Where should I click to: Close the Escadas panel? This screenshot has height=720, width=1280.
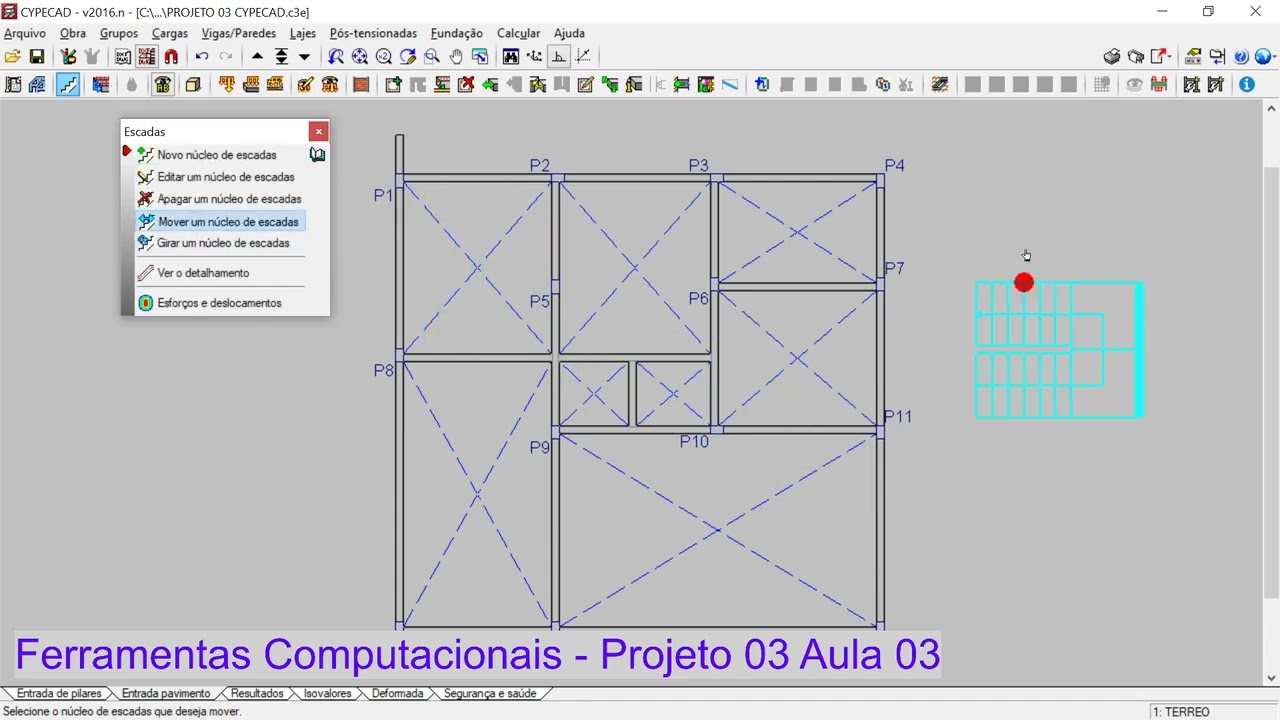pos(318,131)
